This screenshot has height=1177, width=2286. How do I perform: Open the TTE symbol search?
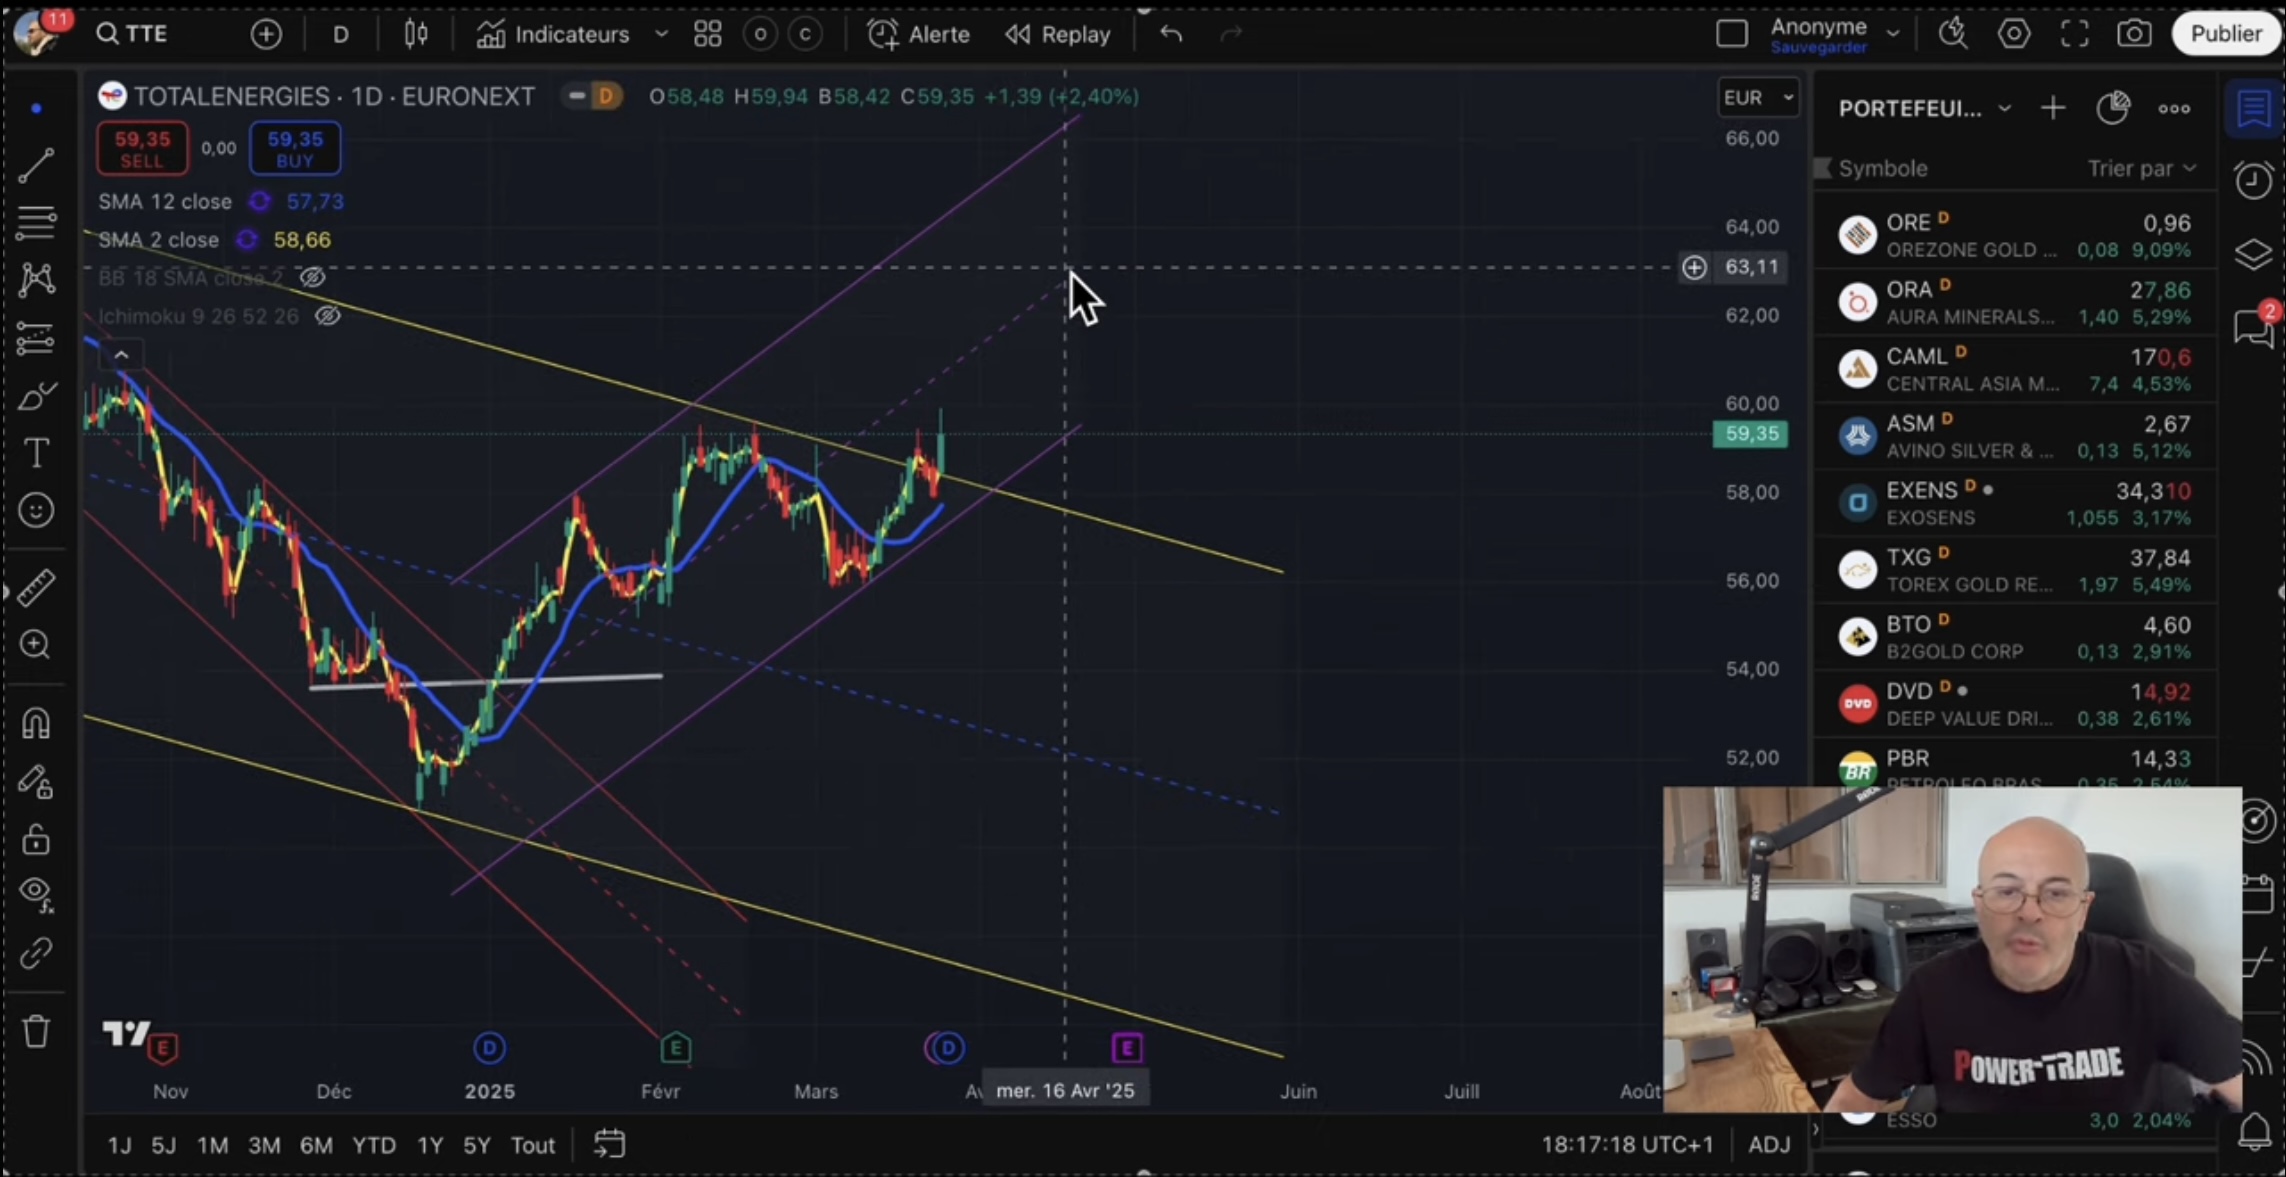(x=132, y=34)
